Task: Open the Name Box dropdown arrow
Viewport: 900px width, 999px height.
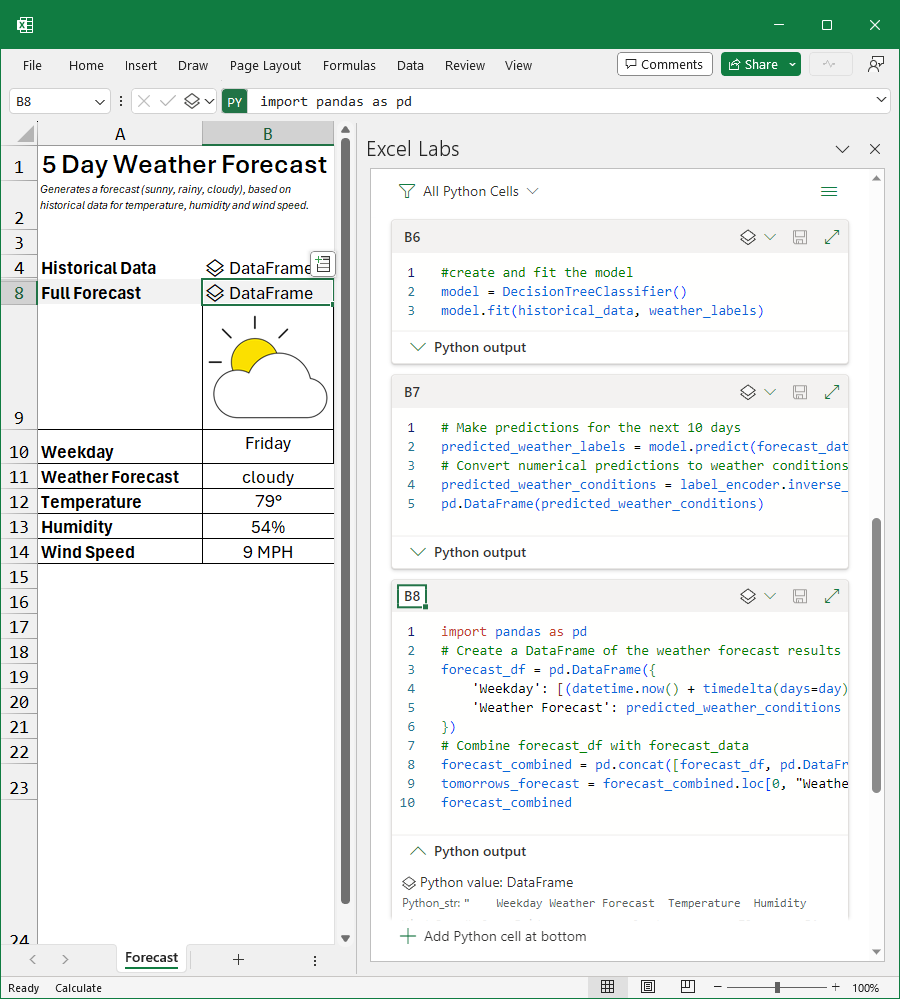Action: [x=99, y=101]
